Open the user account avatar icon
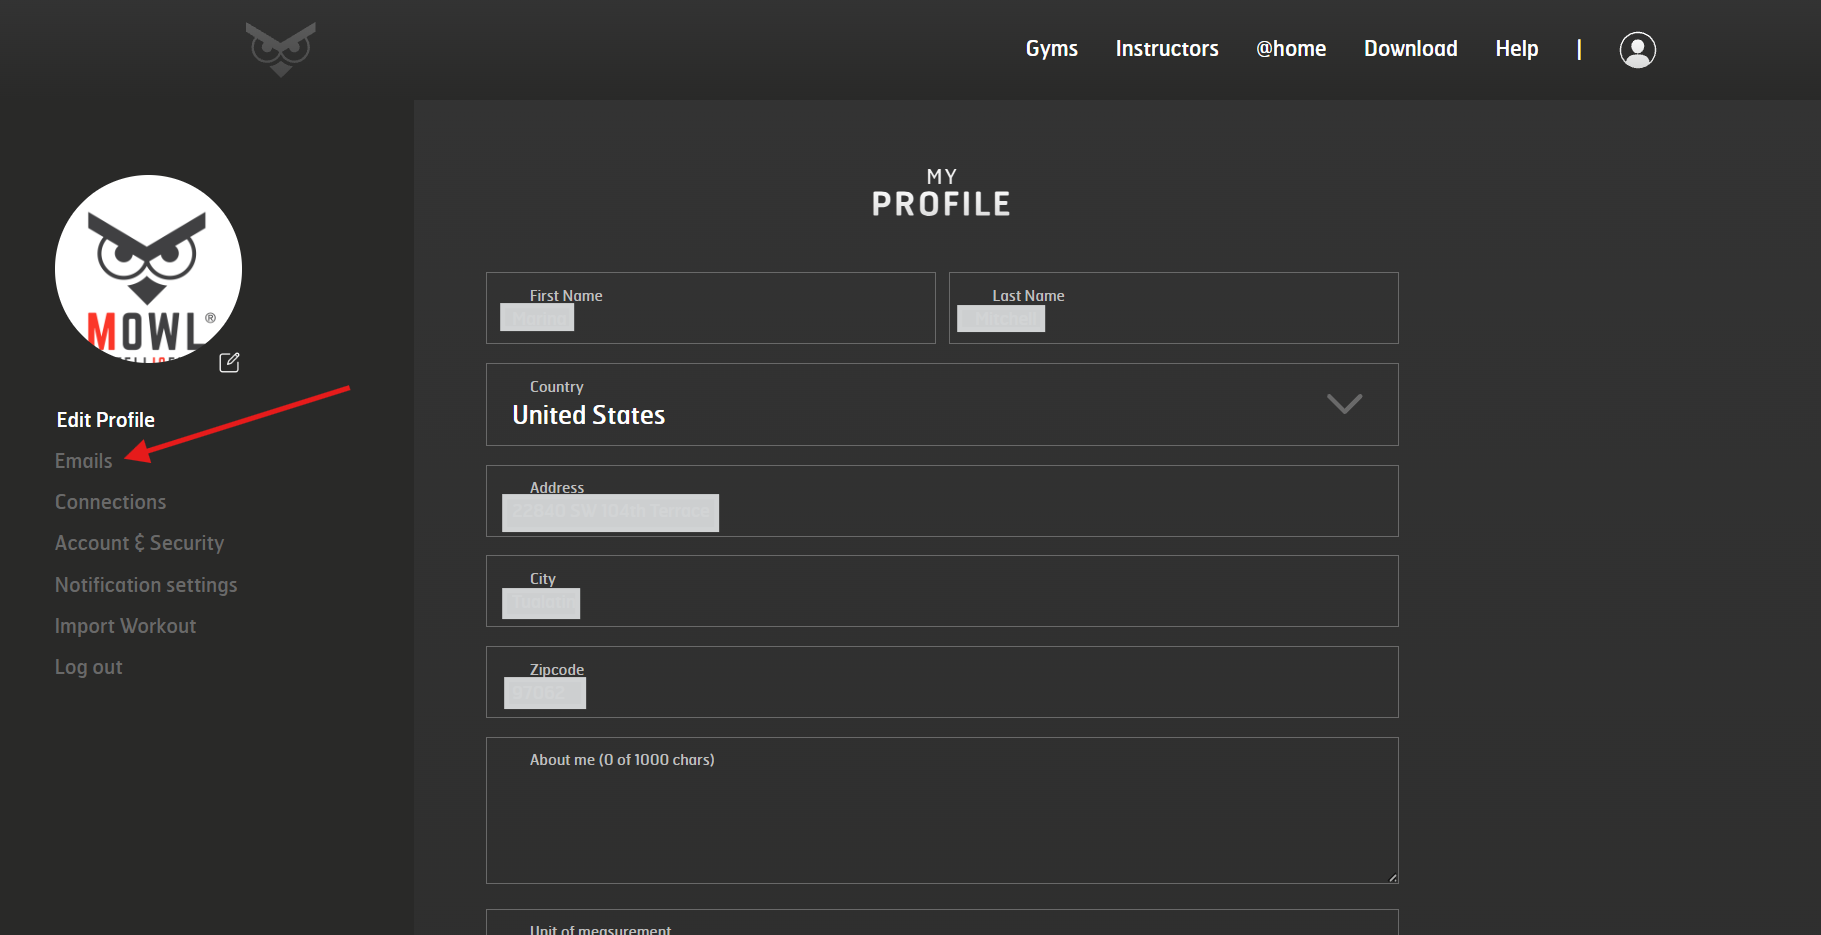Viewport: 1821px width, 935px height. pyautogui.click(x=1637, y=49)
